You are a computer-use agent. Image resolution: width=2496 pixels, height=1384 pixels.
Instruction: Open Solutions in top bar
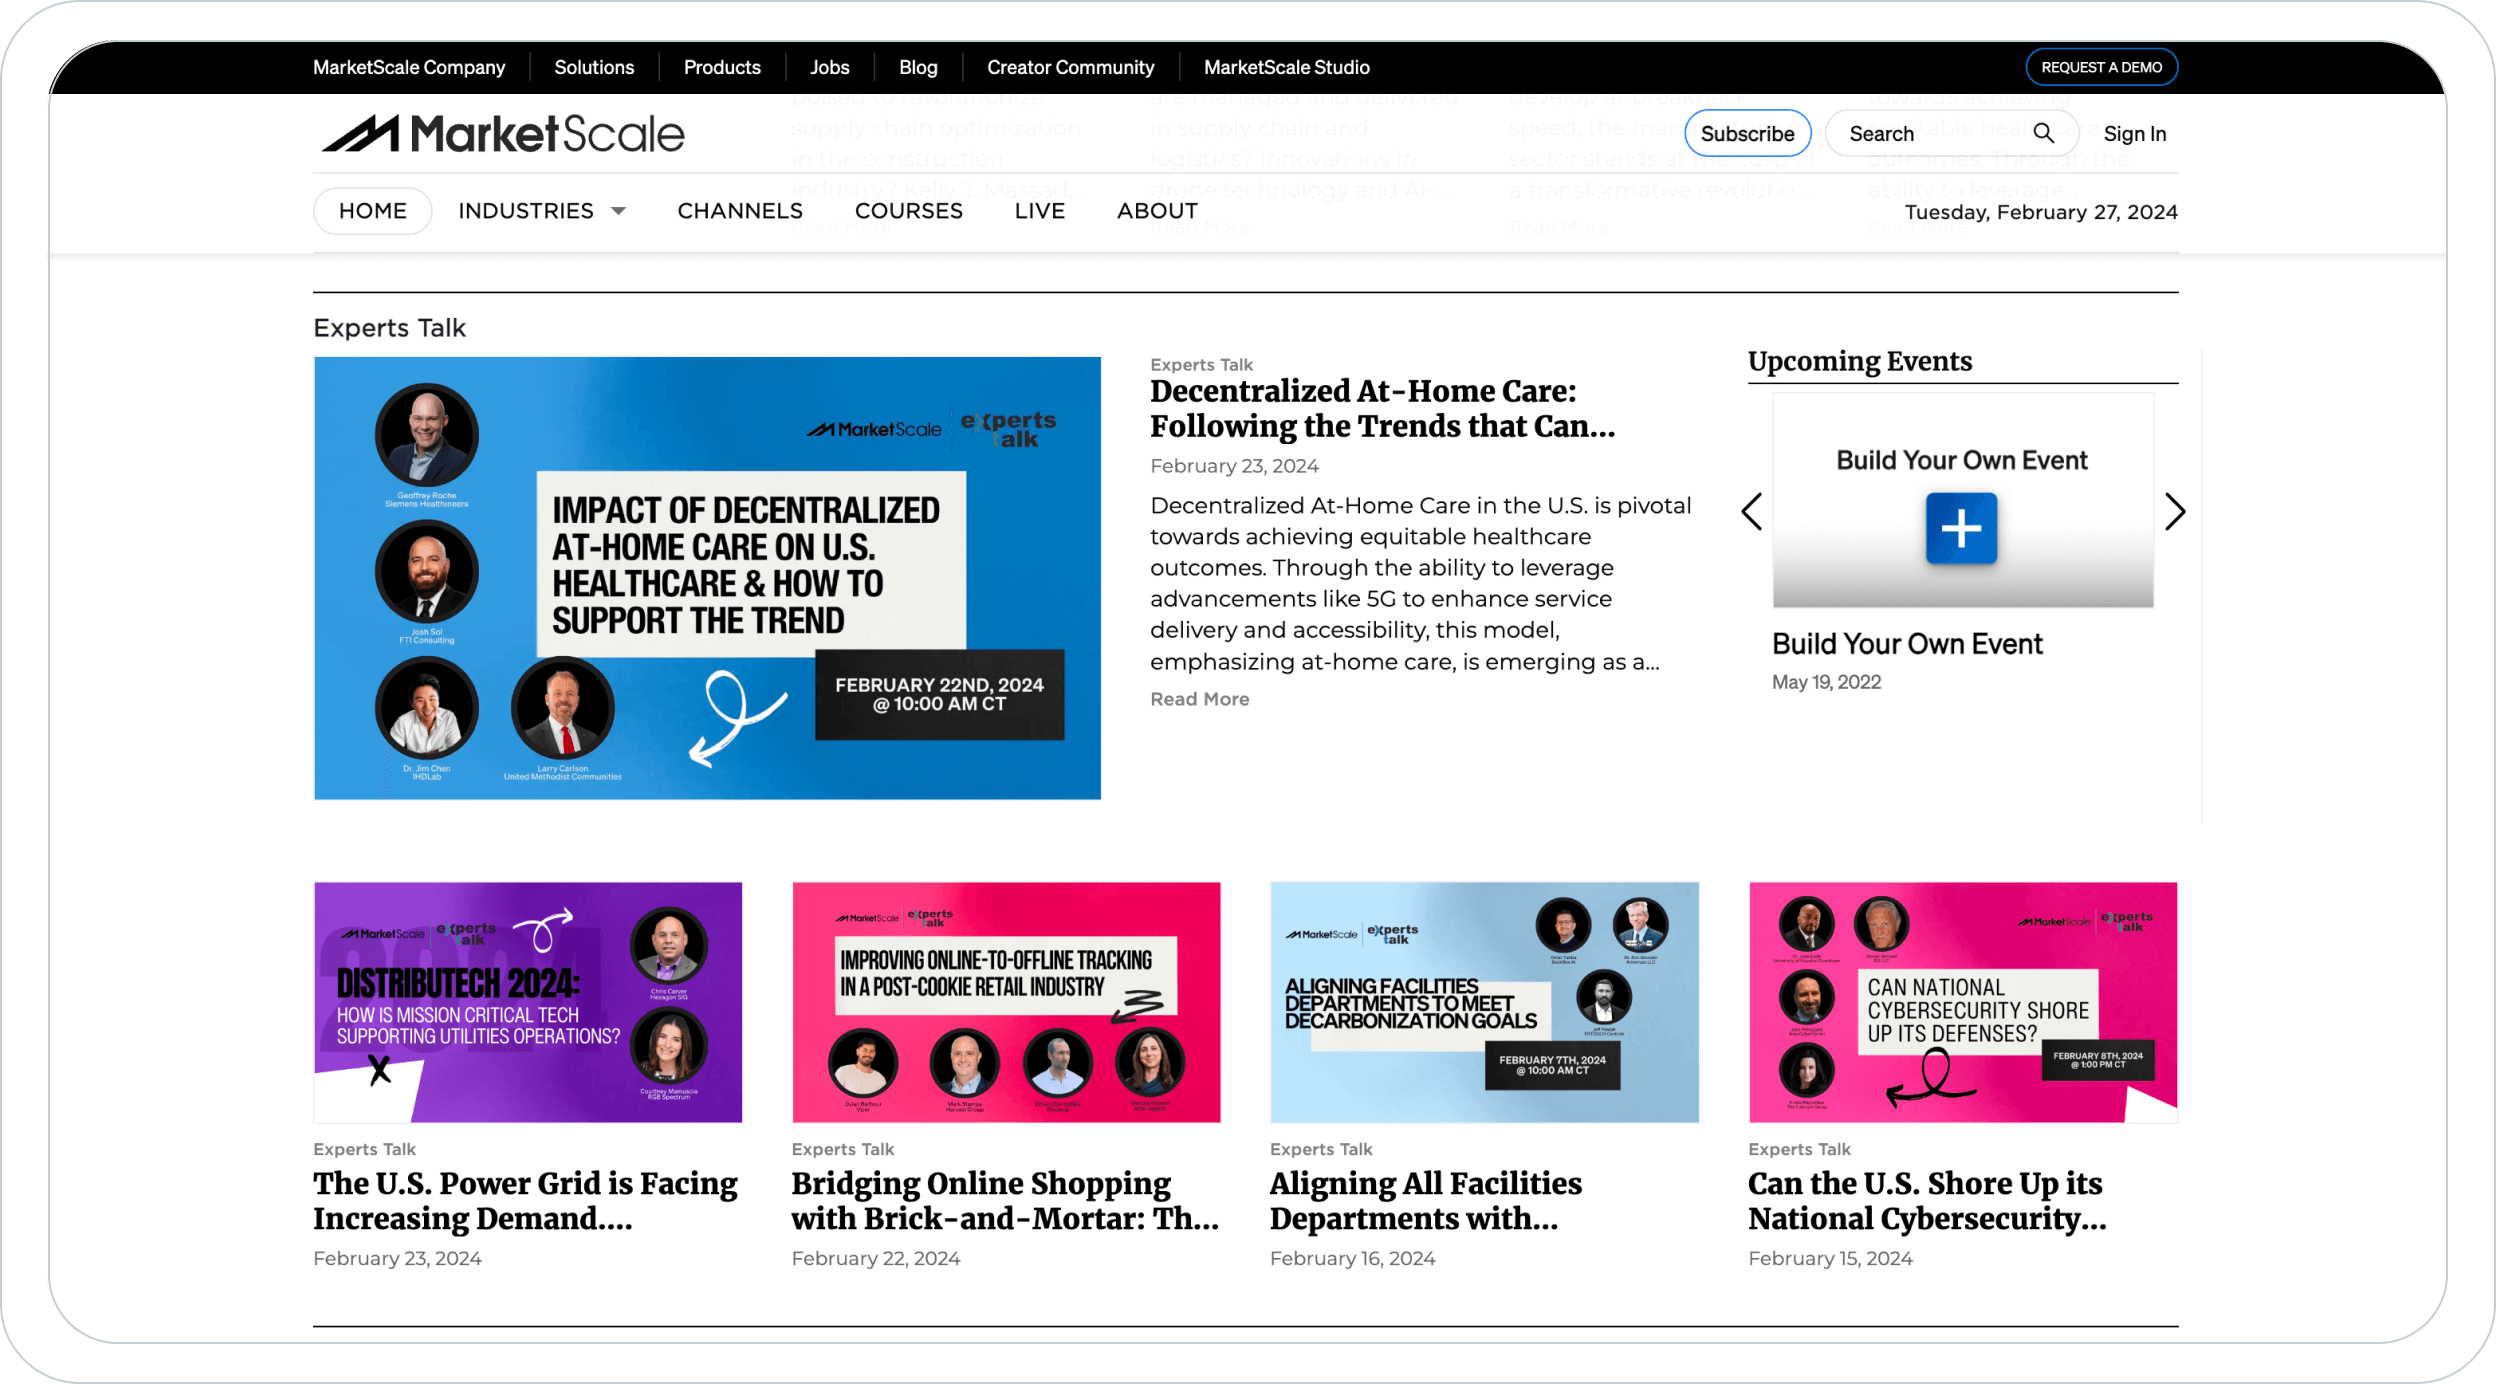(594, 67)
